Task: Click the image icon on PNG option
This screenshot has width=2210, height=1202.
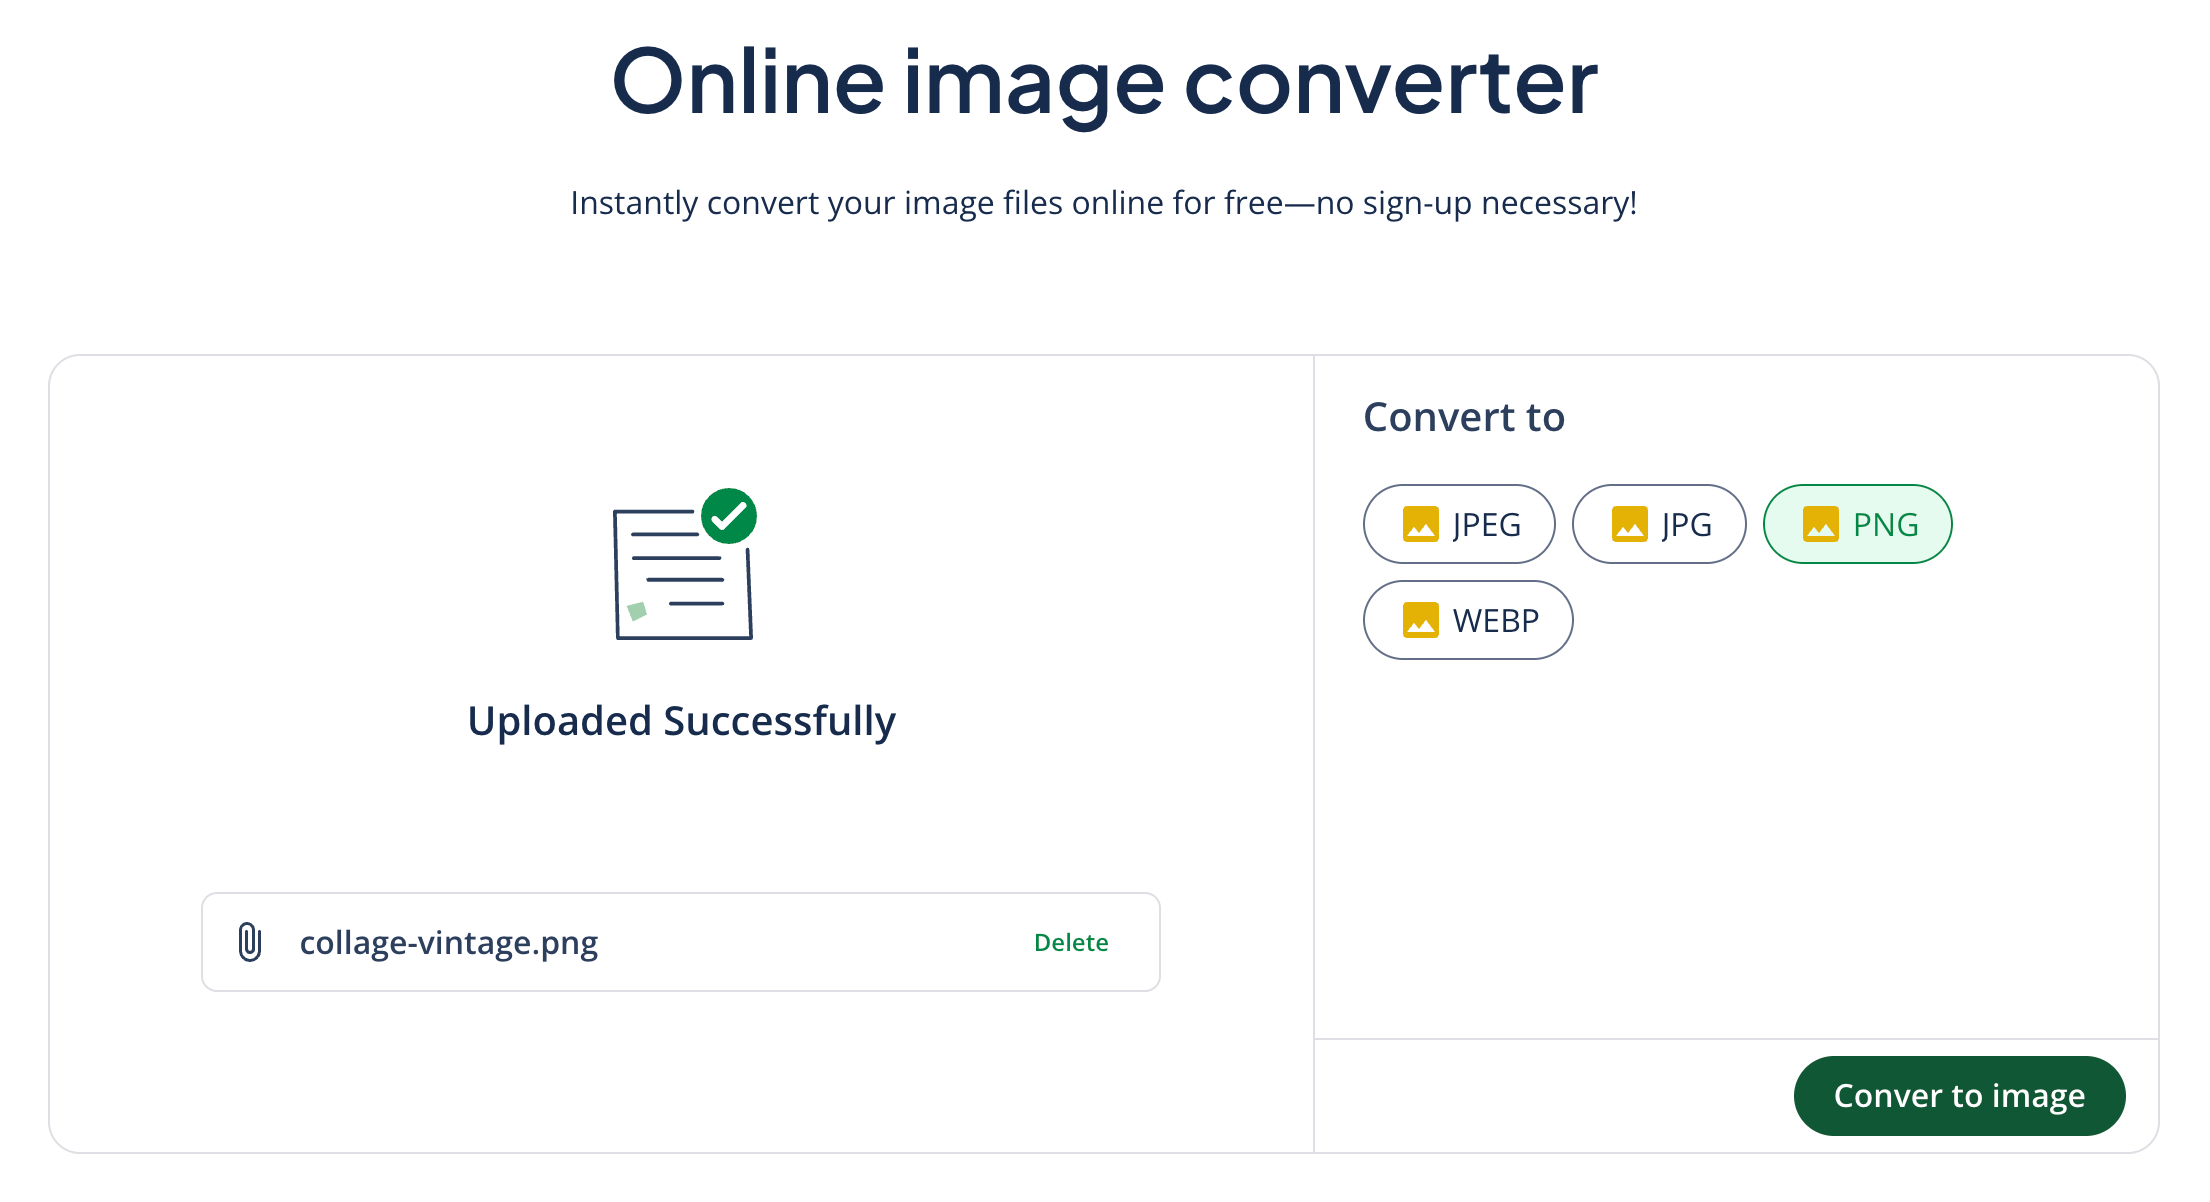Action: (1820, 524)
